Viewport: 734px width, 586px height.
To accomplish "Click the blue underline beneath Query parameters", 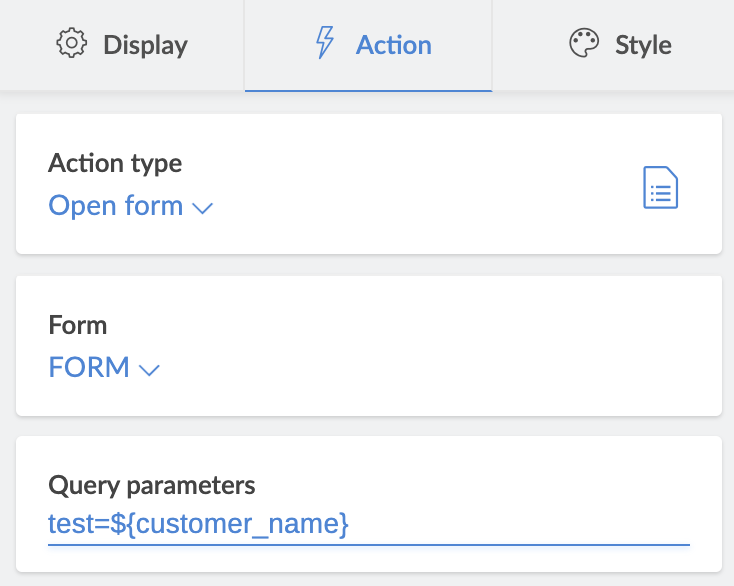I will tap(368, 545).
